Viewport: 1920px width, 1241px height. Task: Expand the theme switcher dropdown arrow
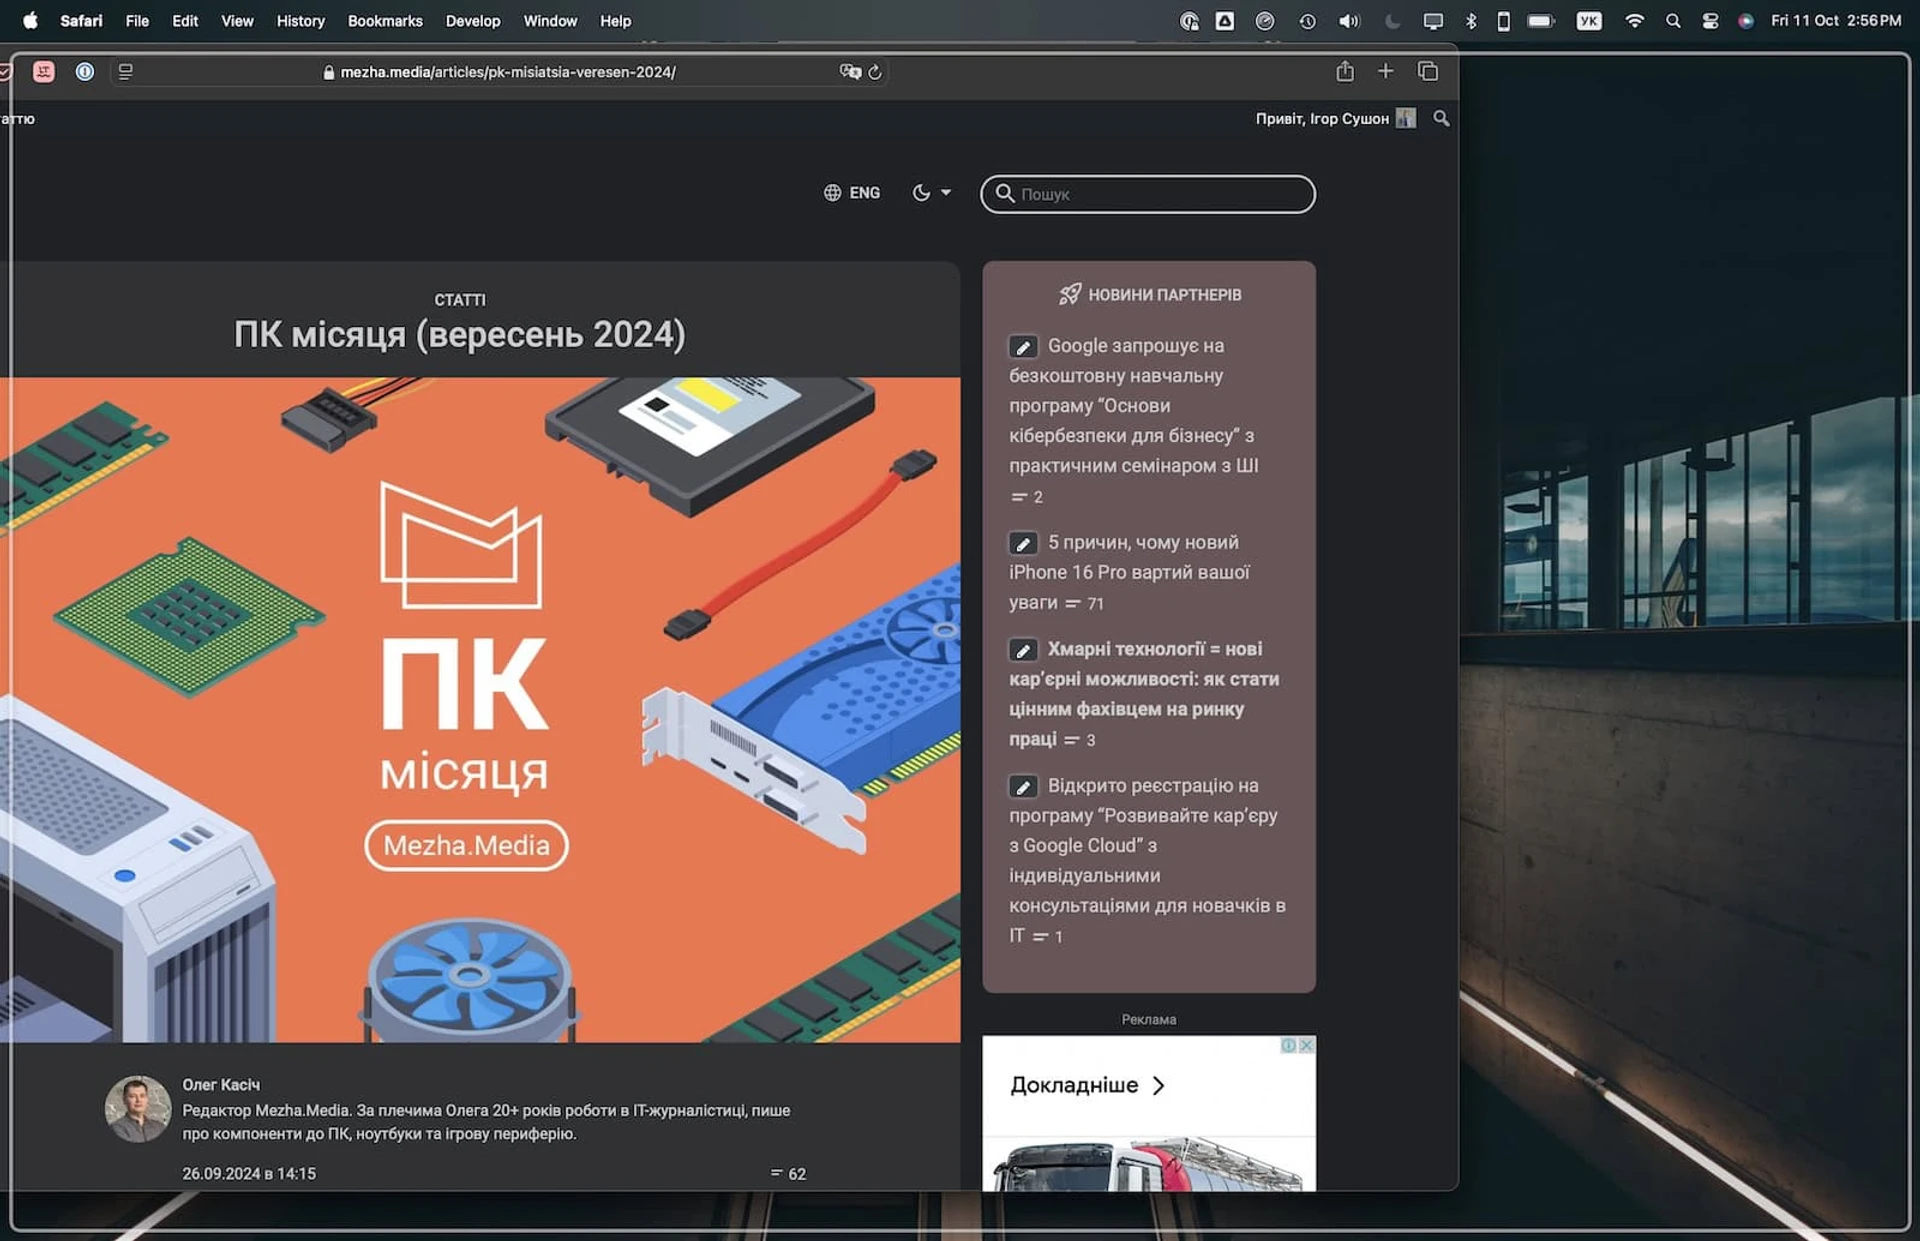pos(946,193)
